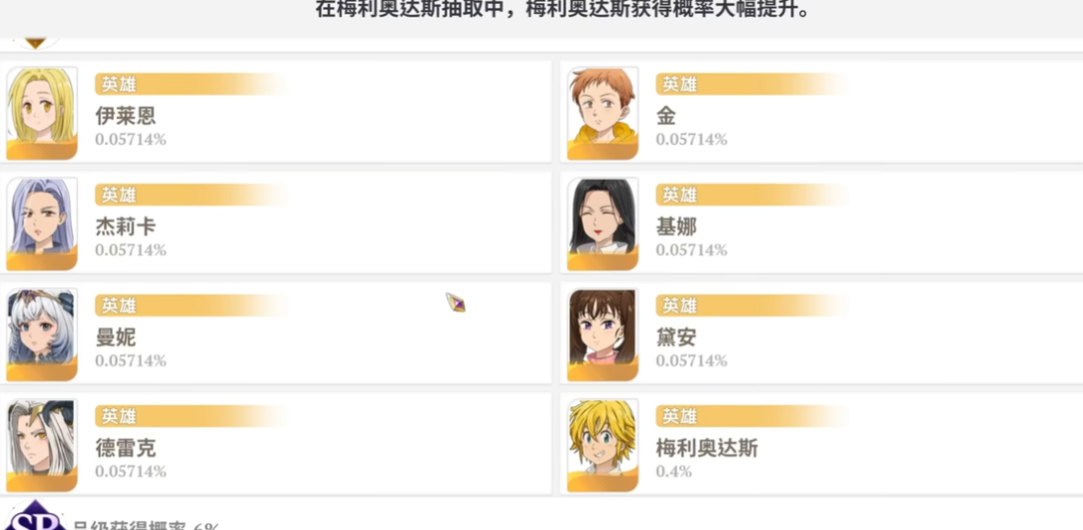Click the SR rank badge
Viewport: 1083px width, 530px height.
[35, 518]
